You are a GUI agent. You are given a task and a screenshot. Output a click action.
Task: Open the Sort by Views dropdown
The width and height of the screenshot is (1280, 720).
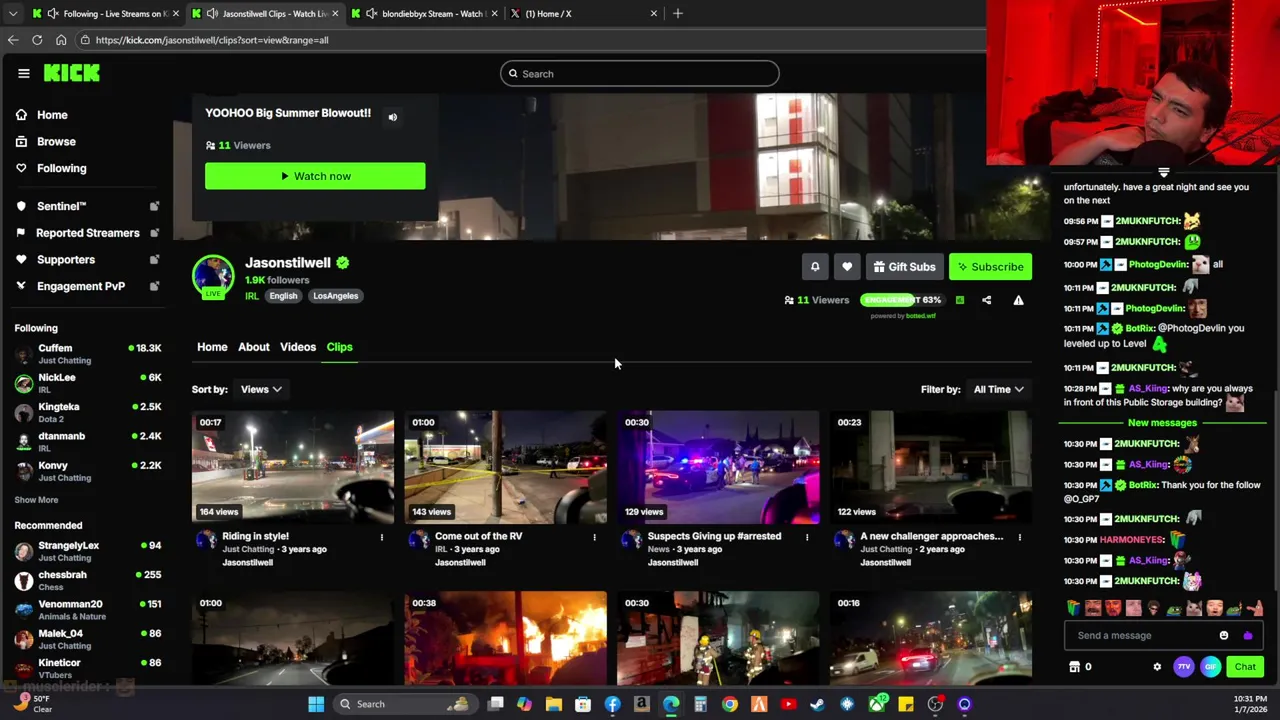tap(261, 389)
